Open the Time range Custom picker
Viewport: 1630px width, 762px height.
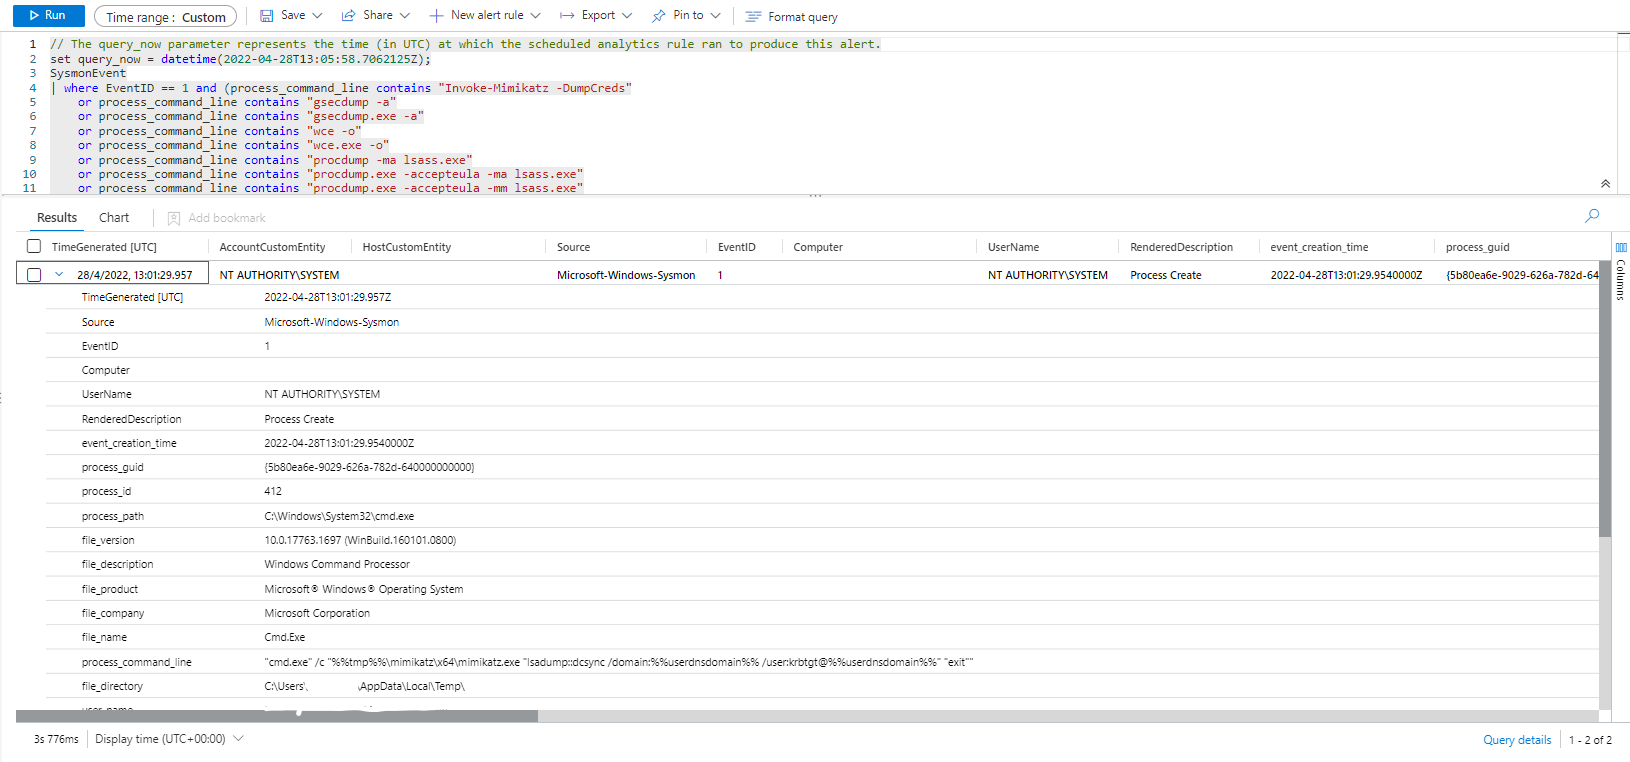(x=165, y=17)
